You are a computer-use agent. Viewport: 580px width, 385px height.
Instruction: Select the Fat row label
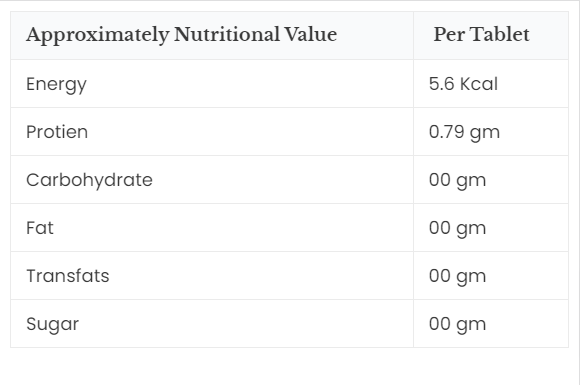tap(40, 228)
